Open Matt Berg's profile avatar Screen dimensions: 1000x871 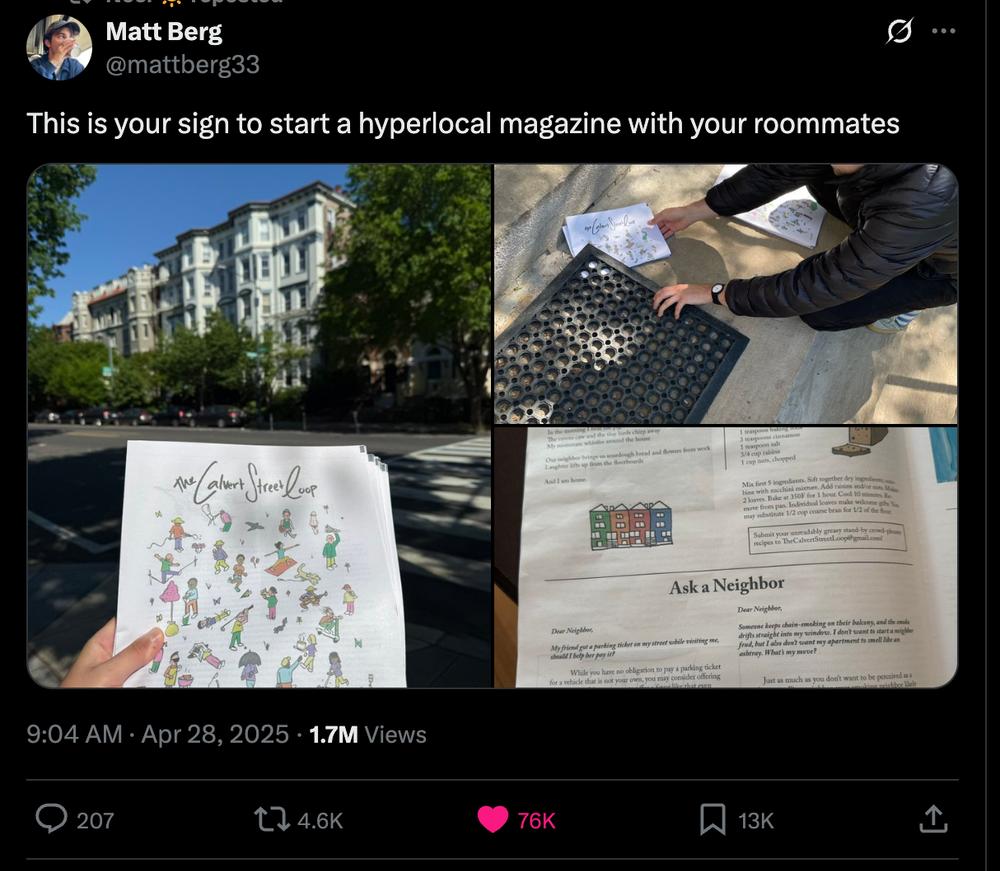coord(59,47)
